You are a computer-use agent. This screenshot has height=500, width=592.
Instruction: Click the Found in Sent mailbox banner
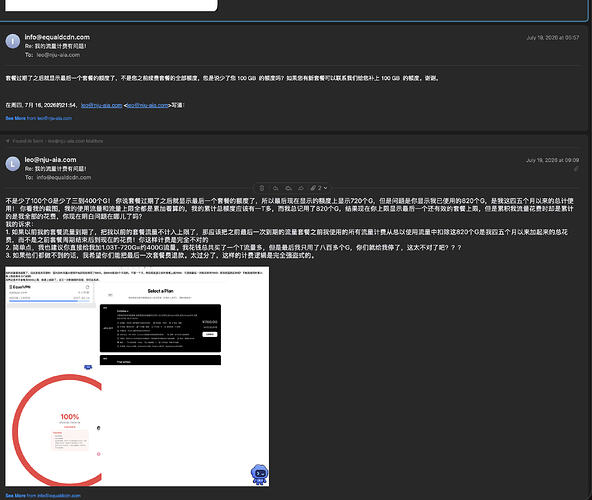54,141
